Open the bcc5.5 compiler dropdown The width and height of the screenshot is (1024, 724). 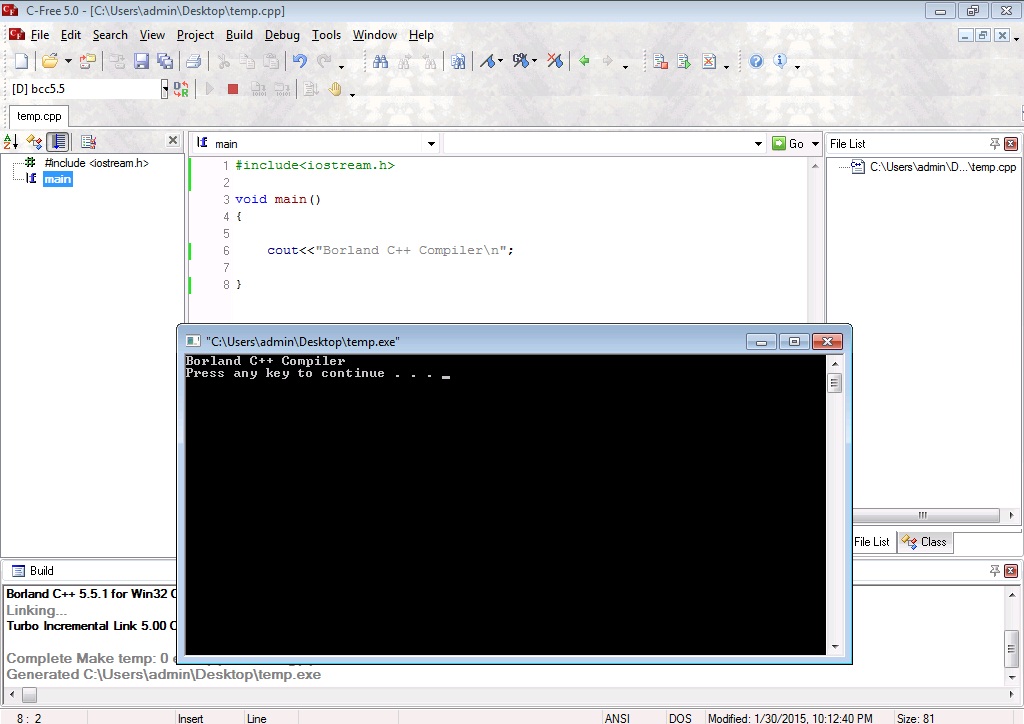point(165,89)
